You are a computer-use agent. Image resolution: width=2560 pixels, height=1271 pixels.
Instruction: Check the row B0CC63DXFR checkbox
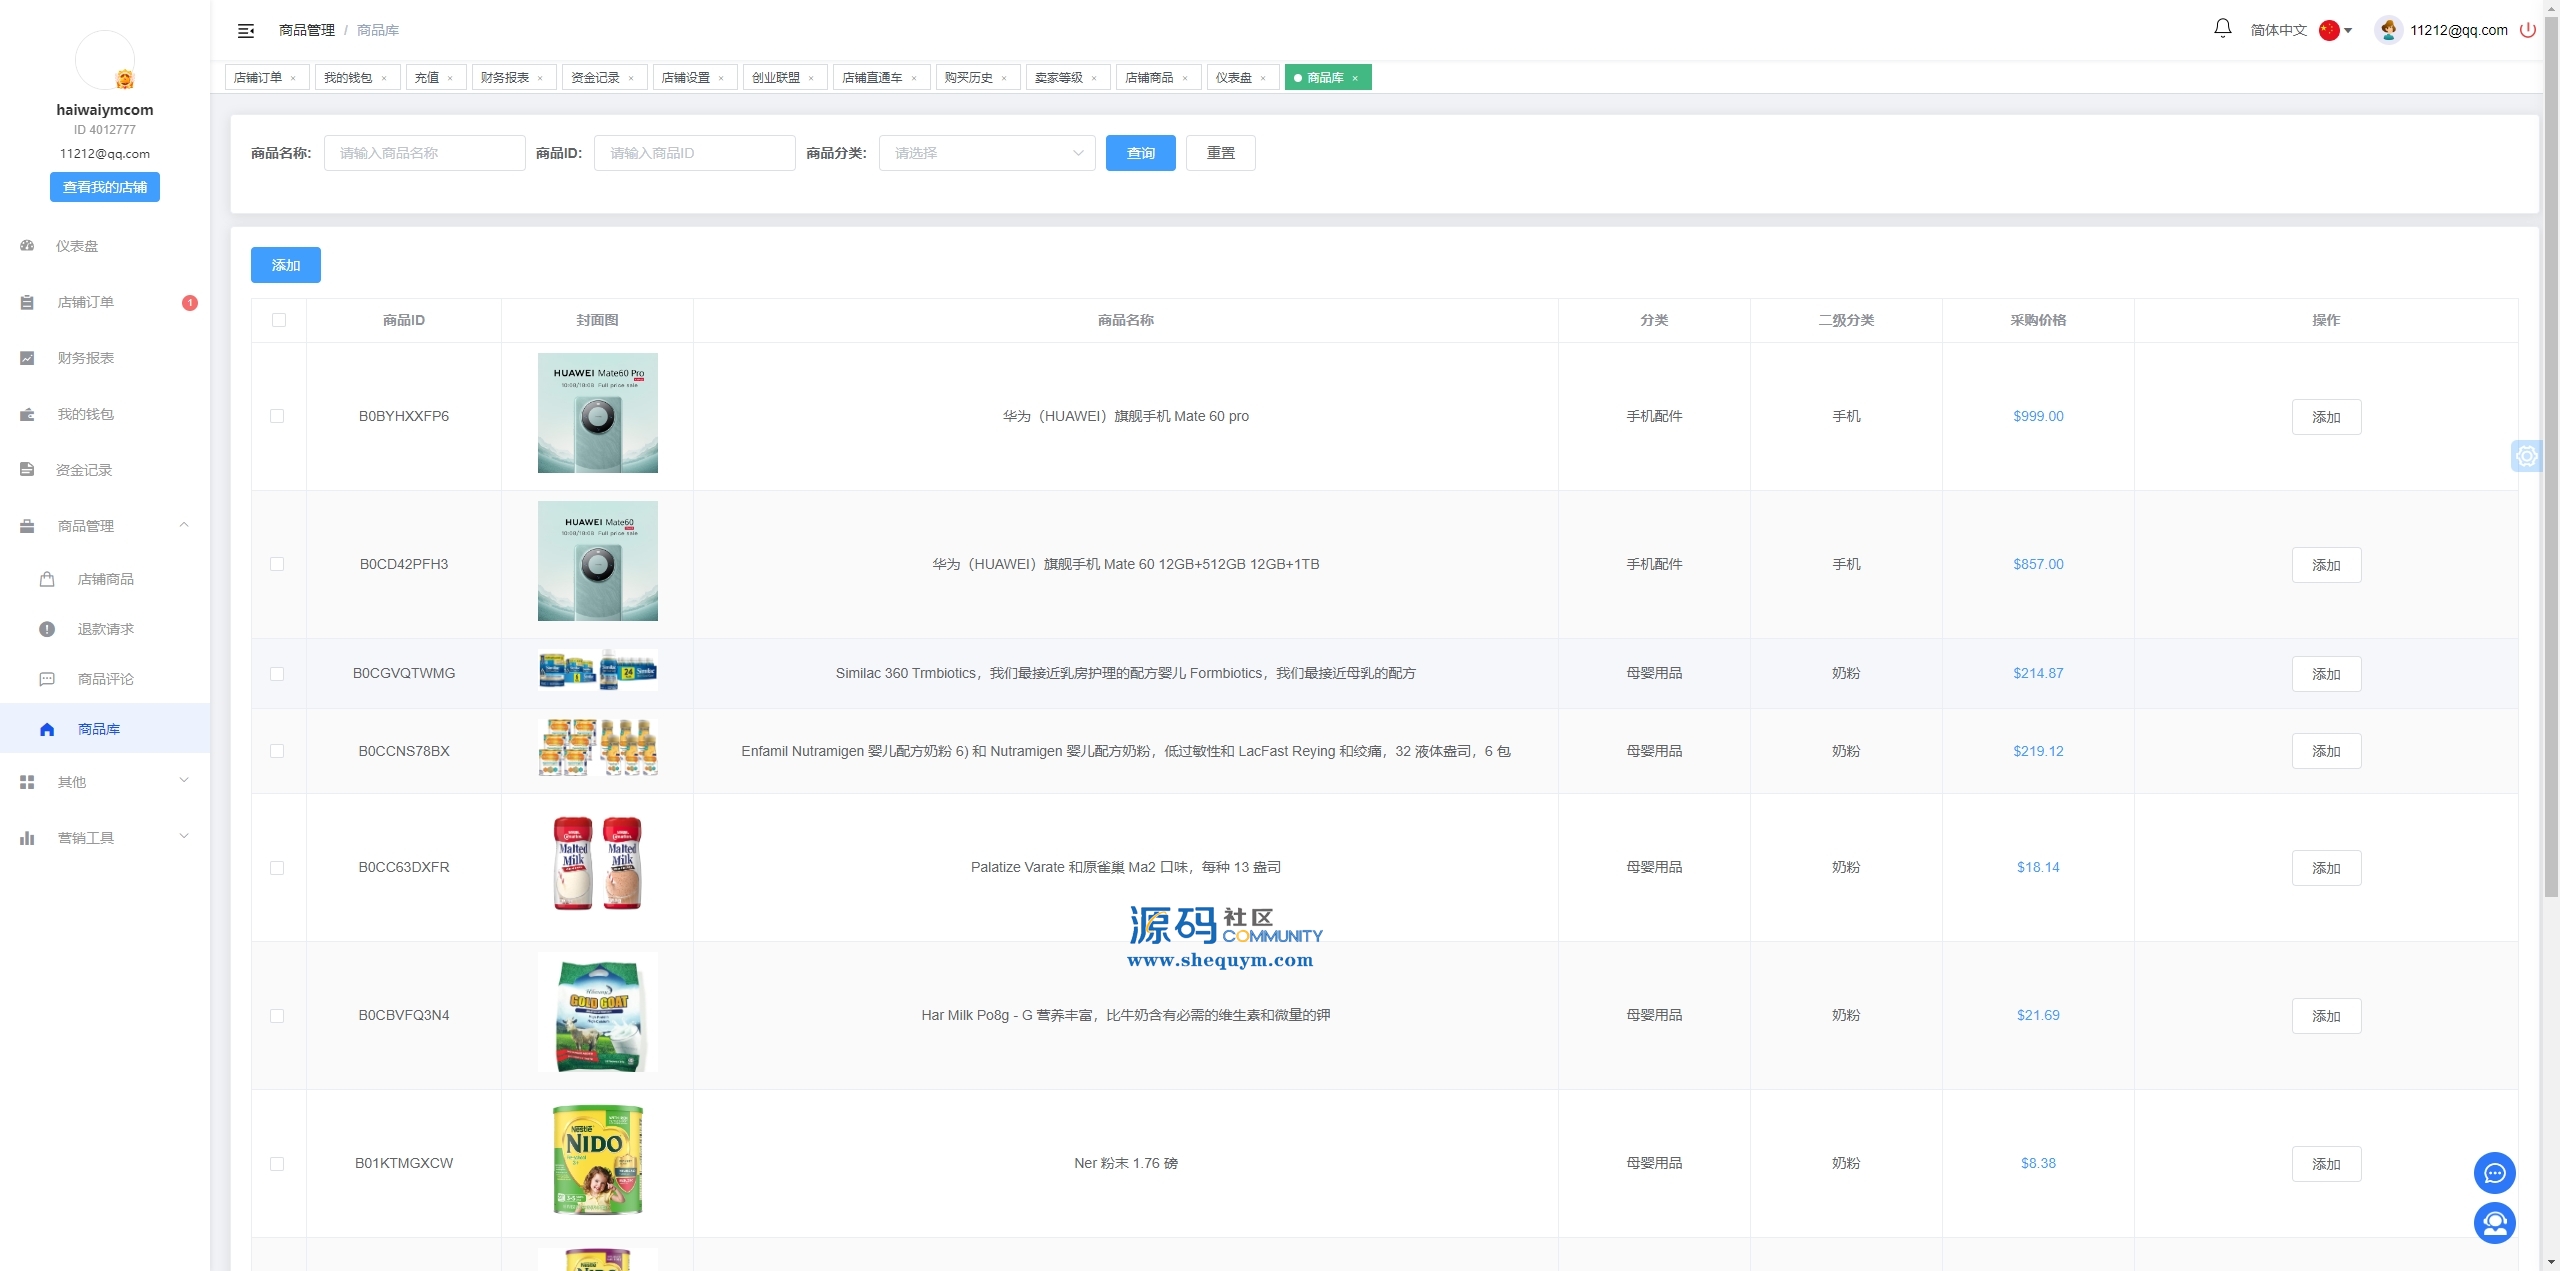277,868
